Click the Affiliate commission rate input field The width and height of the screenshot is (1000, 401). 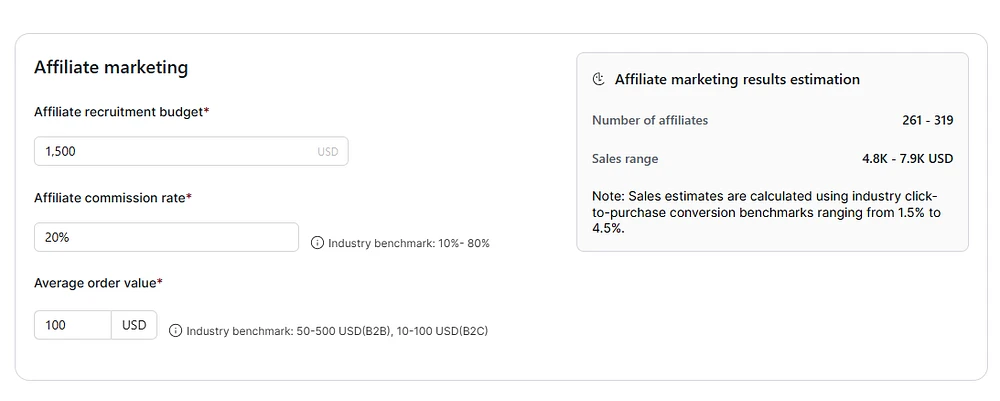(166, 237)
